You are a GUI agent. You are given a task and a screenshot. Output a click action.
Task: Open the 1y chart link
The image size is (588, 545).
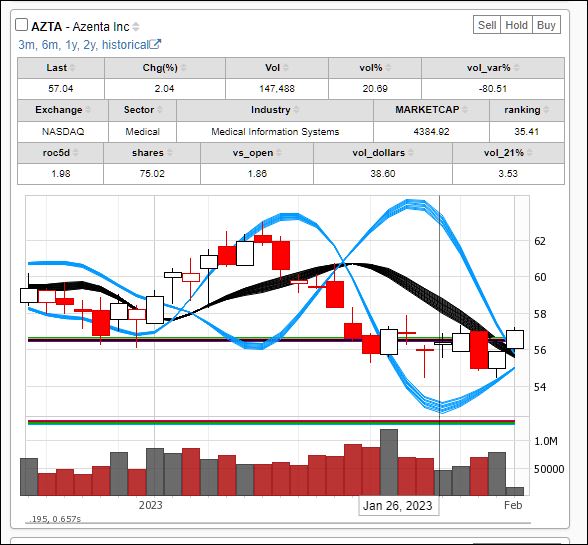(x=71, y=45)
